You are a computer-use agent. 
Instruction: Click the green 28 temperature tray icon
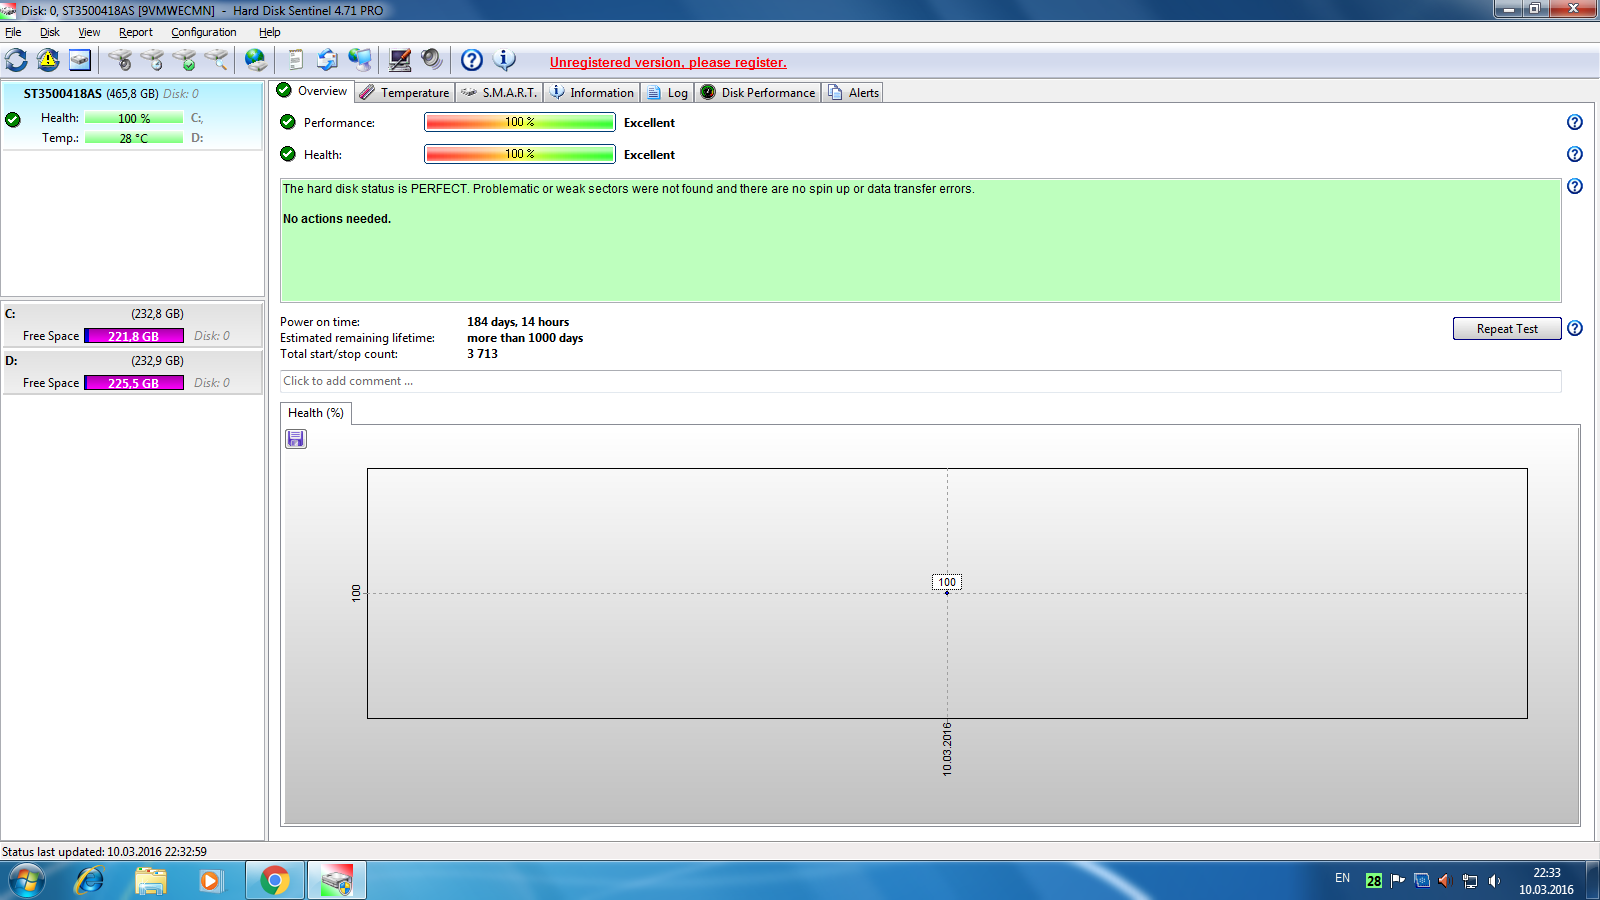(1374, 881)
